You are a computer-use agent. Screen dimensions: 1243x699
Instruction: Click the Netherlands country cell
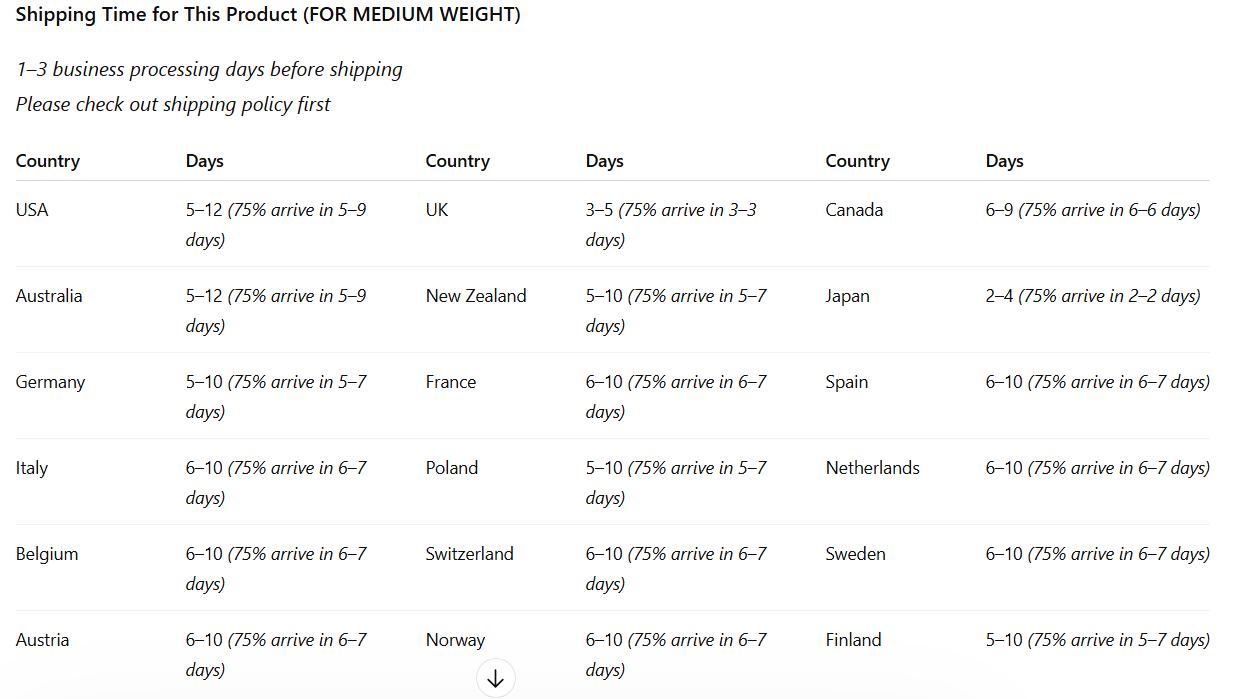tap(872, 468)
